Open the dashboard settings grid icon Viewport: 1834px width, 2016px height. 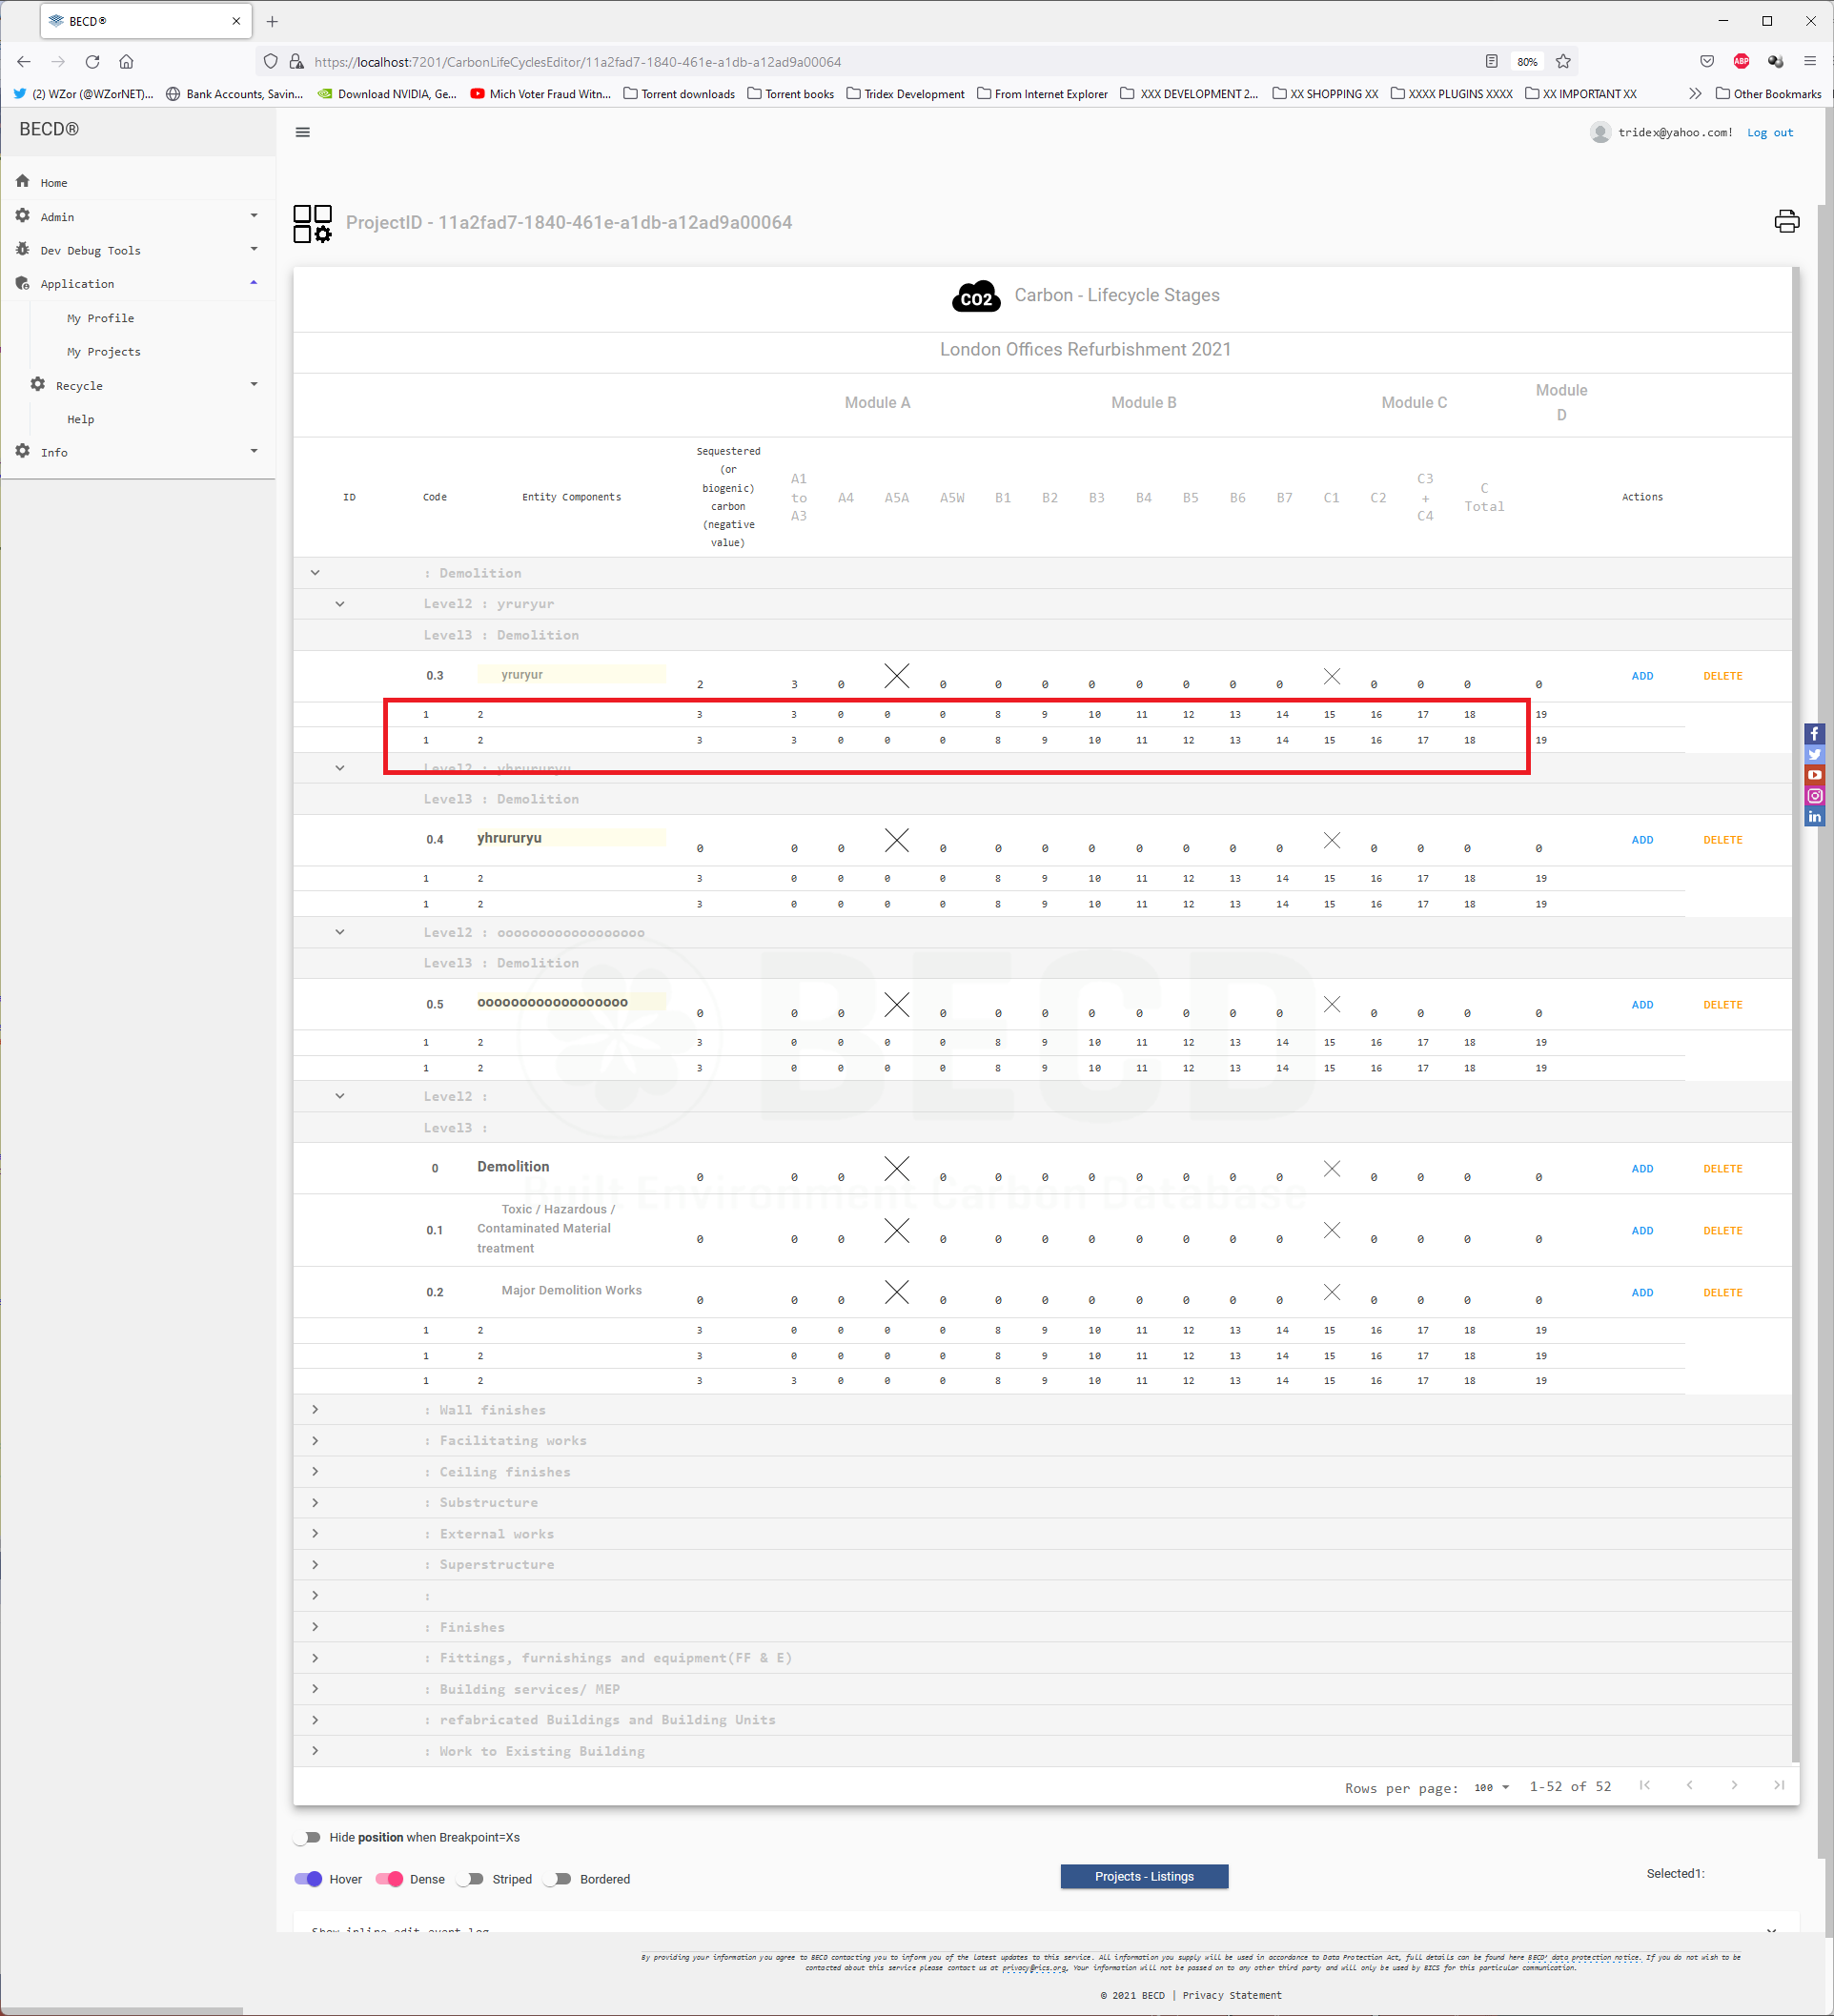(x=312, y=223)
